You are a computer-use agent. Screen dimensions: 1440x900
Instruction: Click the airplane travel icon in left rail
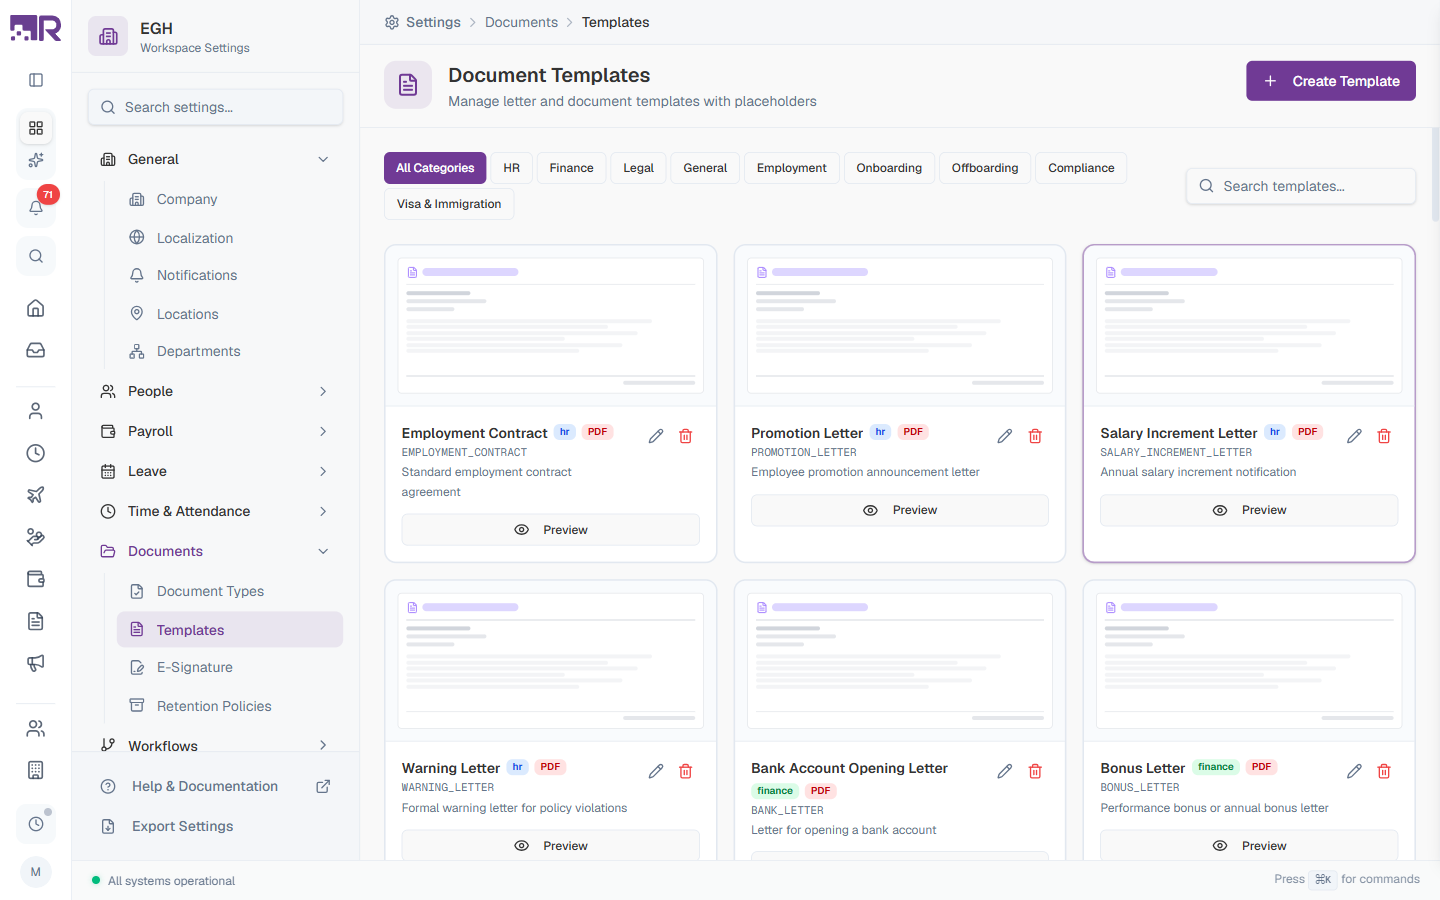click(36, 495)
